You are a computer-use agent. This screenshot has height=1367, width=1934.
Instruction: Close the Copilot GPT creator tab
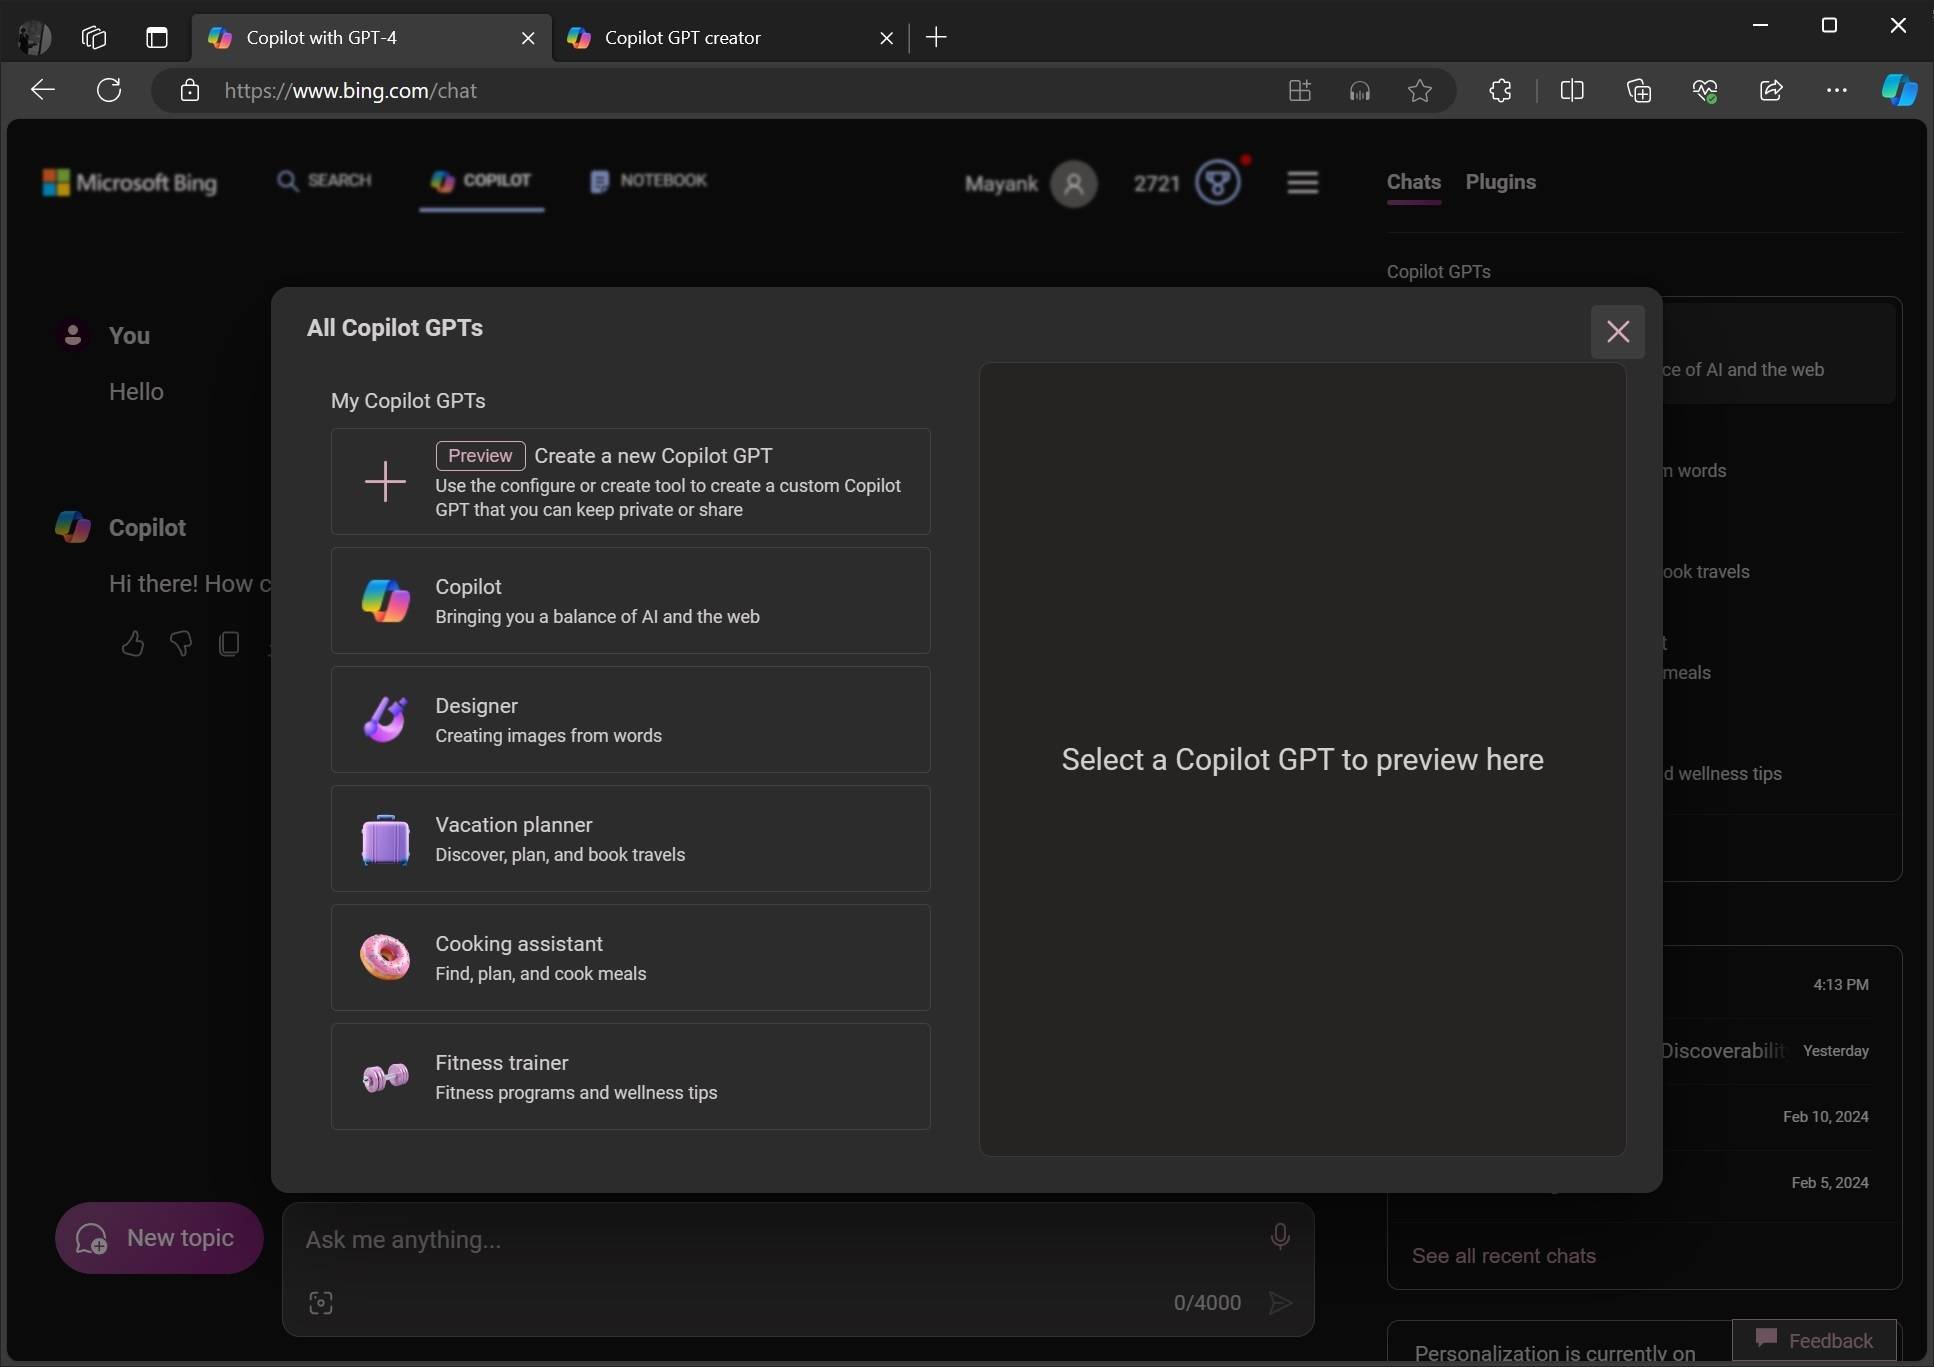(886, 38)
